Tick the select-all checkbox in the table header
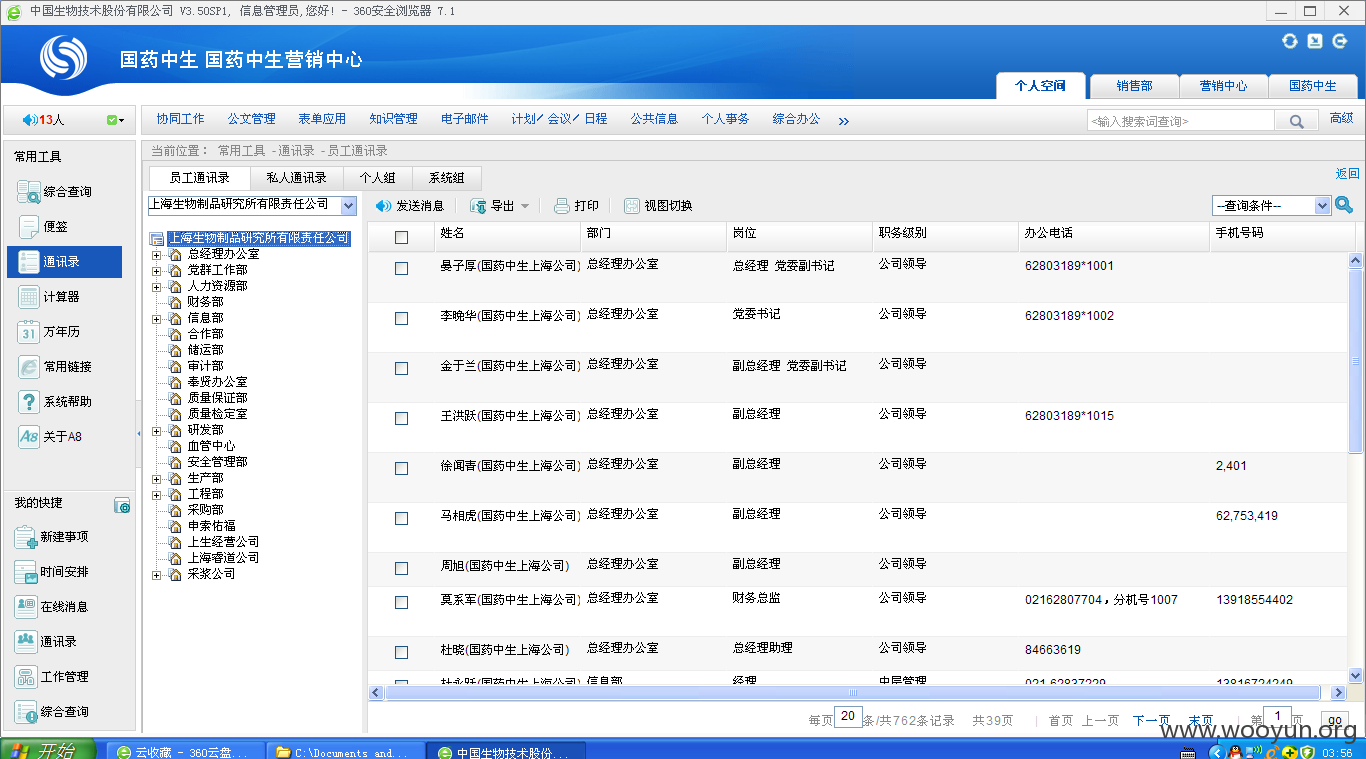1366x759 pixels. pos(401,237)
